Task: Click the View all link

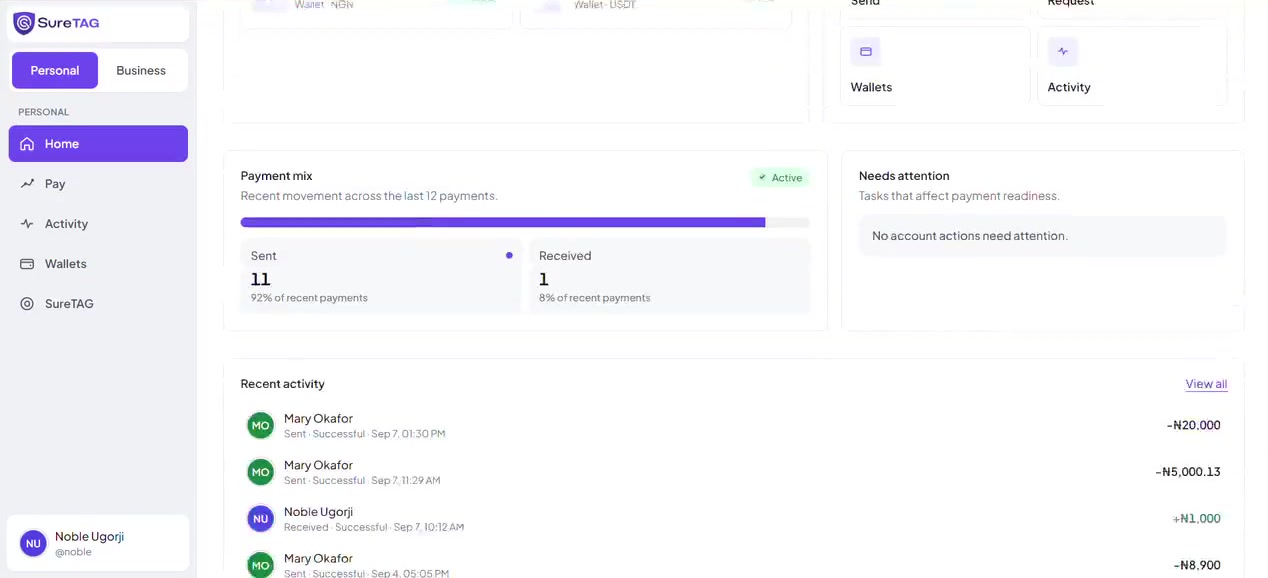Action: (1206, 384)
